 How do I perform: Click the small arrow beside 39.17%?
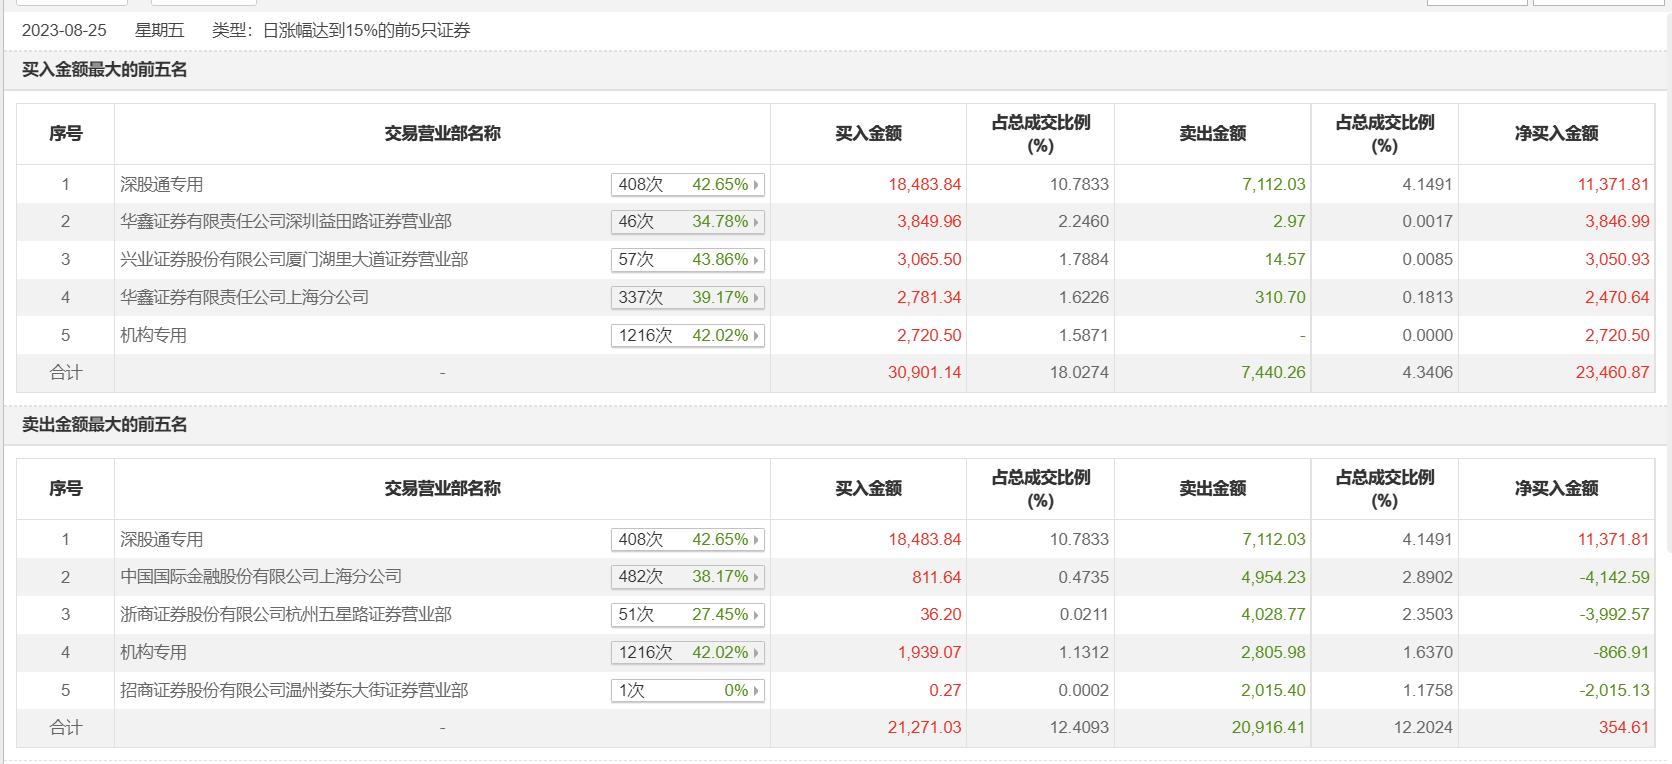tap(756, 298)
